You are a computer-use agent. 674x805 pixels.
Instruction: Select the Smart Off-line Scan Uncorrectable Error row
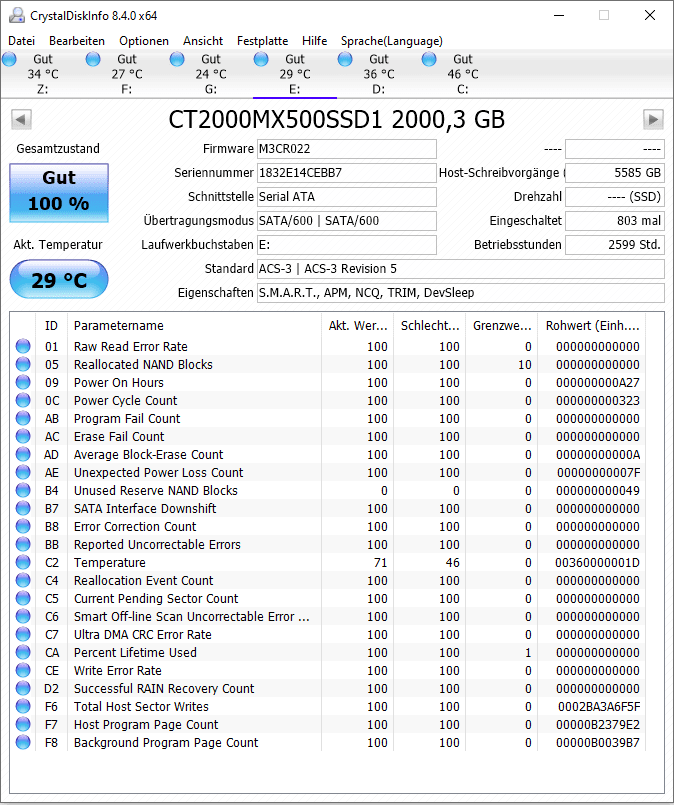pyautogui.click(x=329, y=616)
